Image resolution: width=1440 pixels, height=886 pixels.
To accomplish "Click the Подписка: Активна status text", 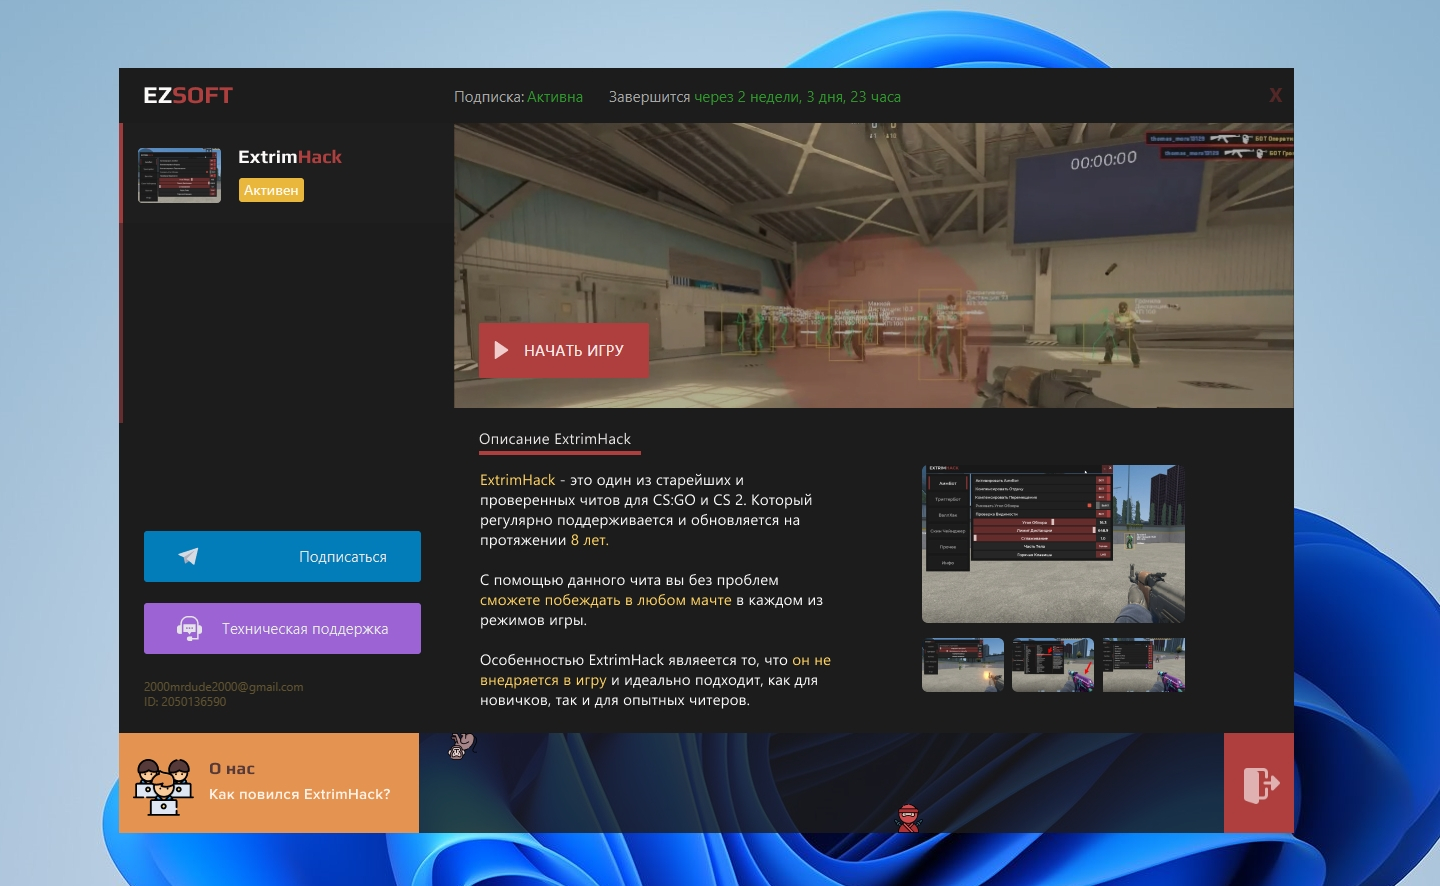I will [518, 97].
